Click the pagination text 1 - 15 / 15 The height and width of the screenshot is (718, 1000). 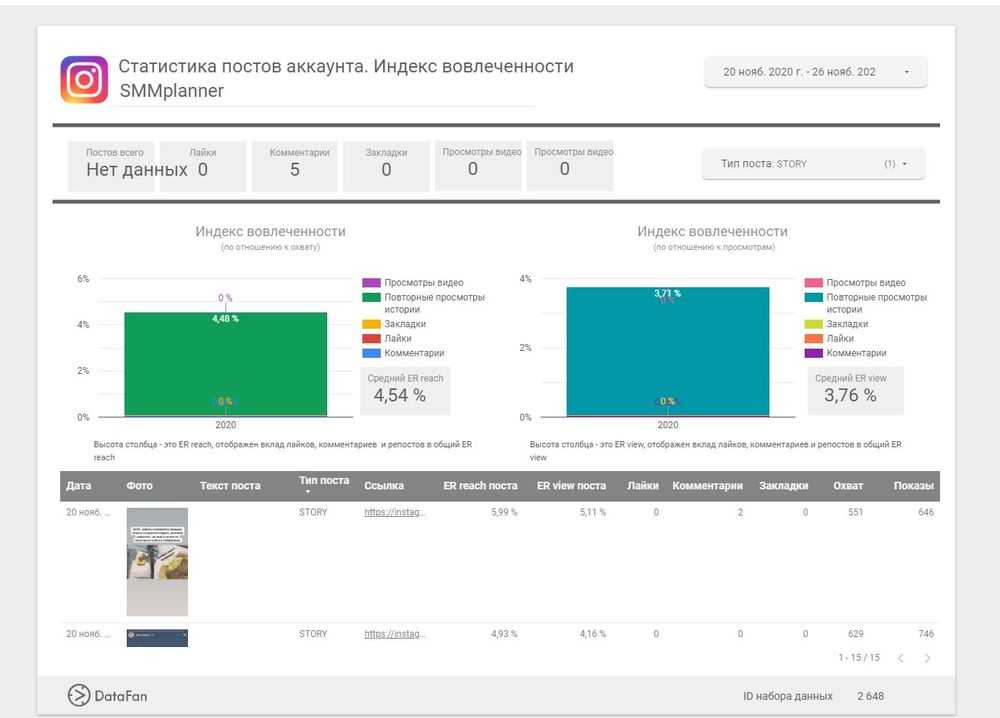[x=859, y=657]
